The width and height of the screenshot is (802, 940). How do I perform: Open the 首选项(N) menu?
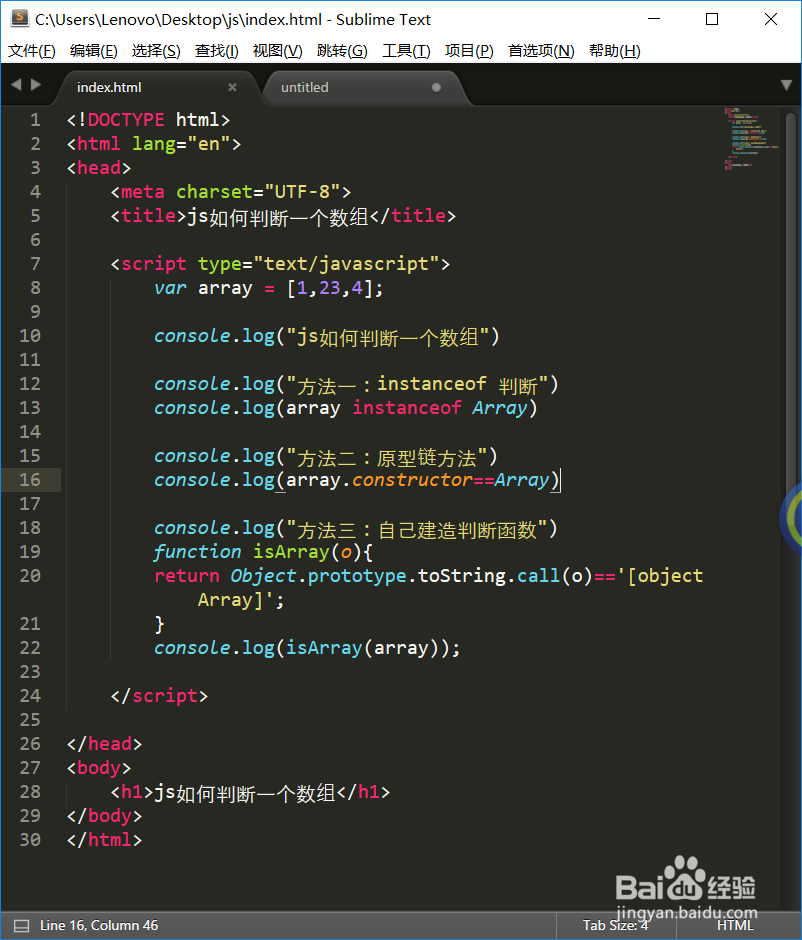tap(541, 51)
